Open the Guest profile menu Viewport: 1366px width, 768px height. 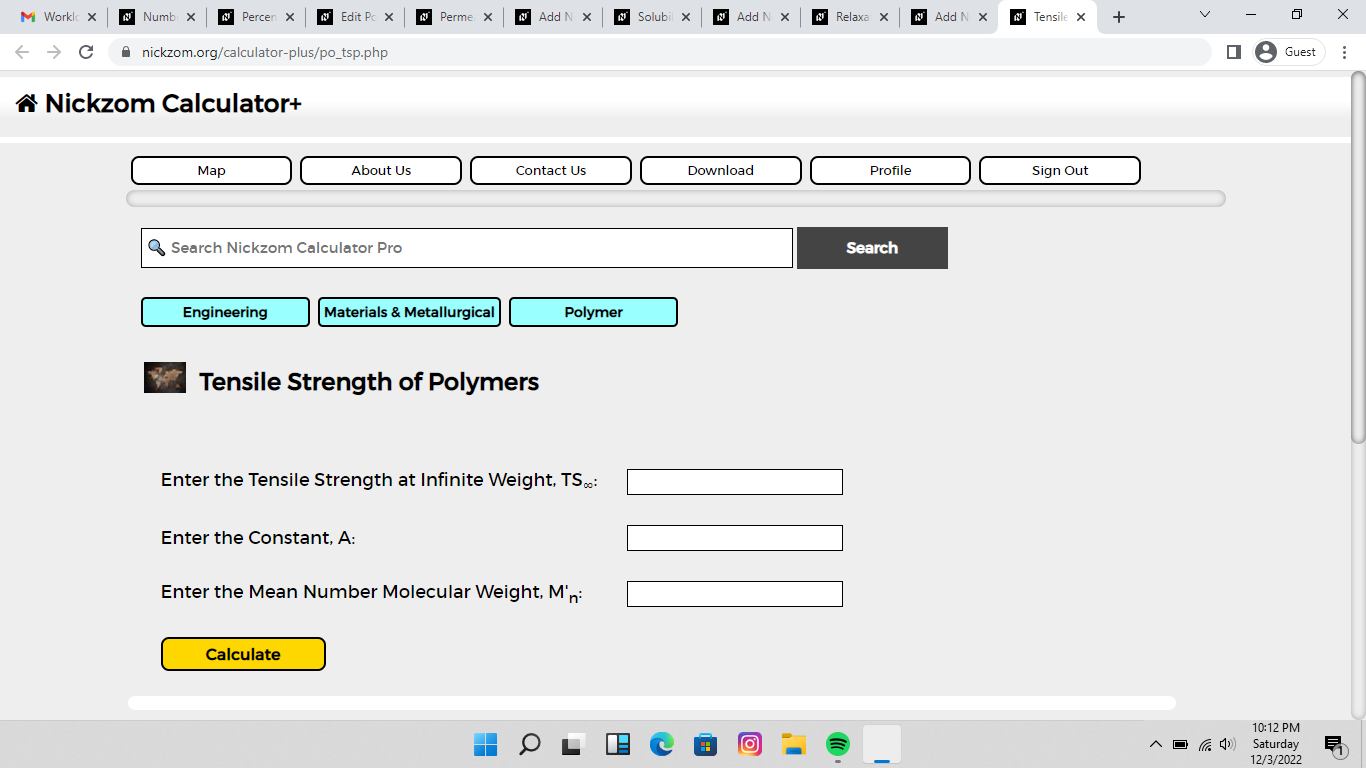pyautogui.click(x=1288, y=52)
